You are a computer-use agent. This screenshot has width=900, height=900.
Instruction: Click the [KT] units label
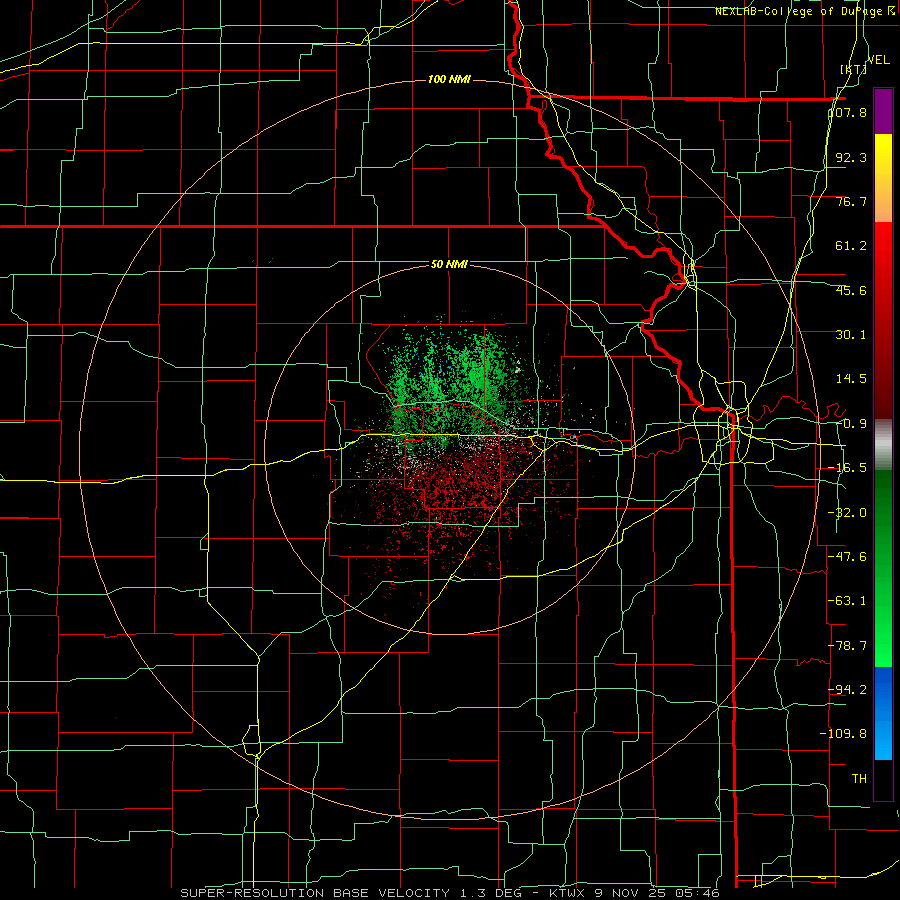[854, 69]
